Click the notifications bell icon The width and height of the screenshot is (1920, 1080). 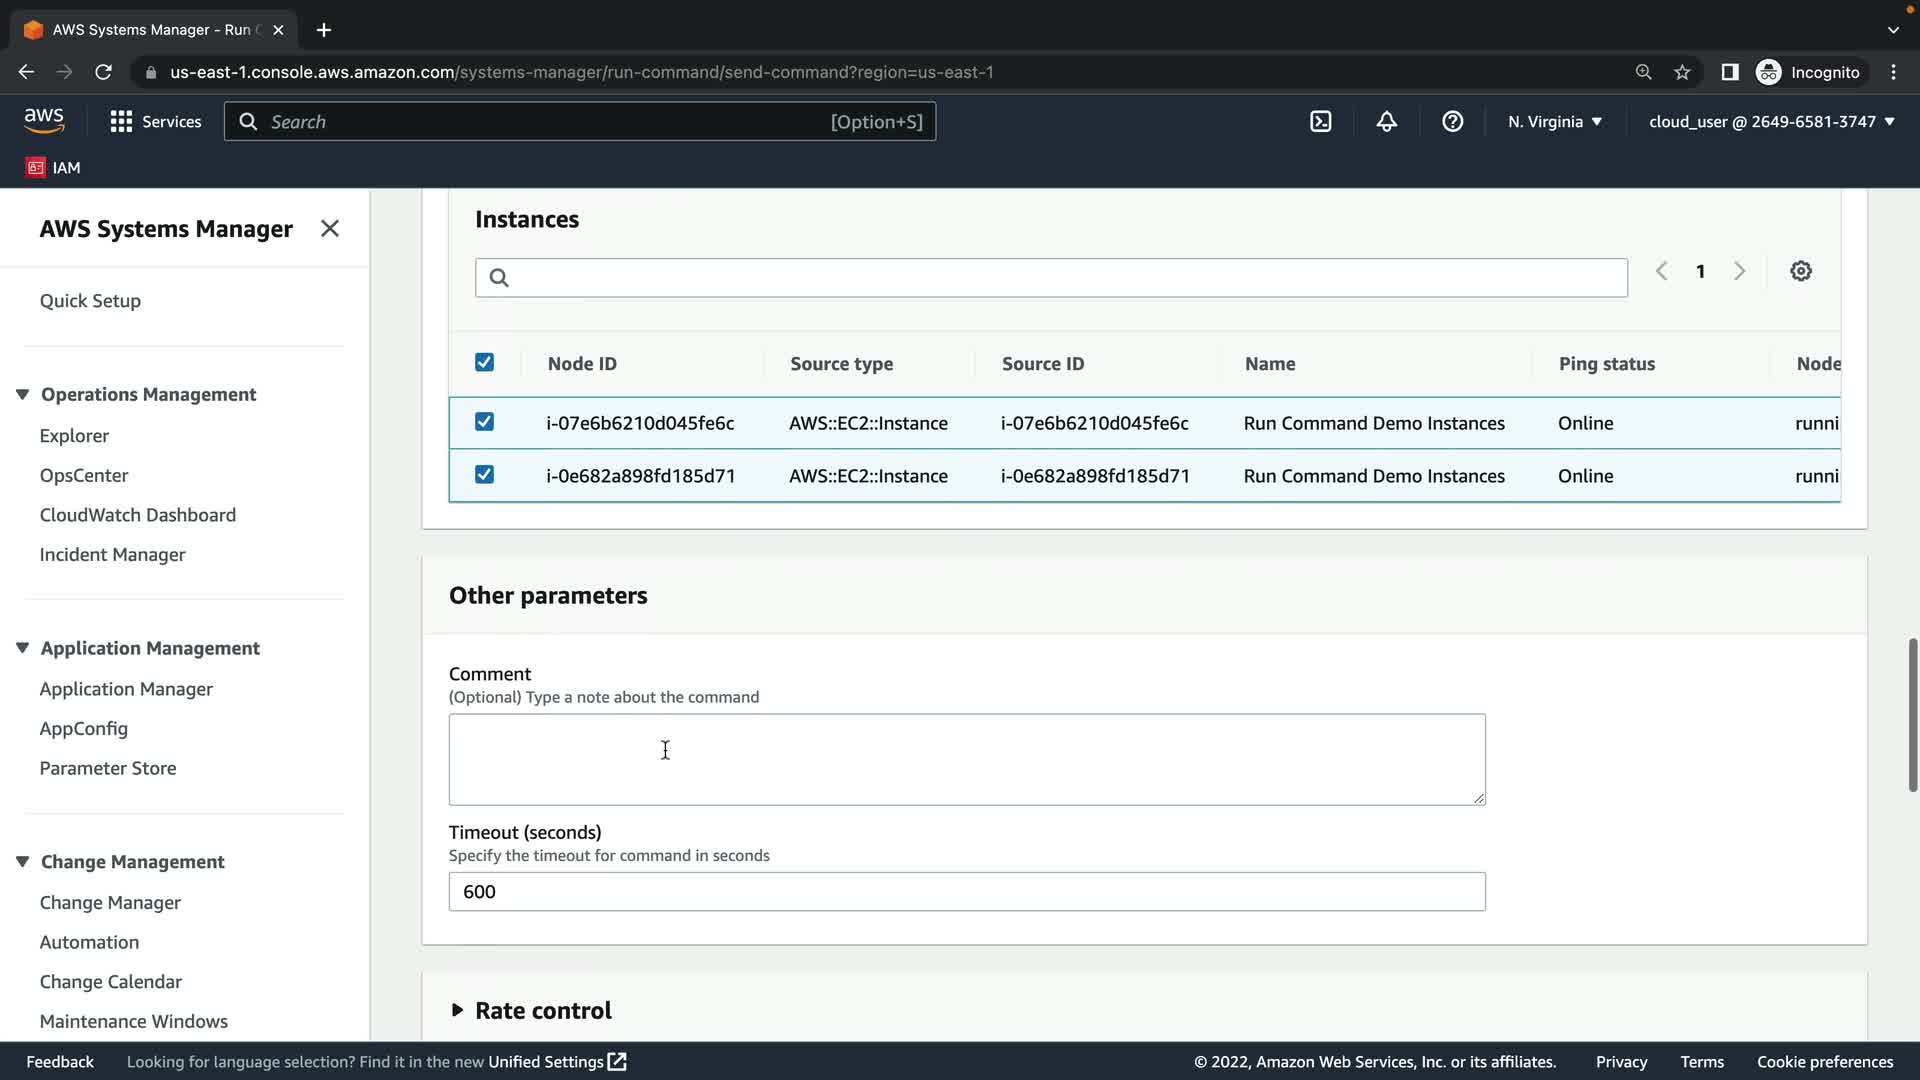[1386, 121]
